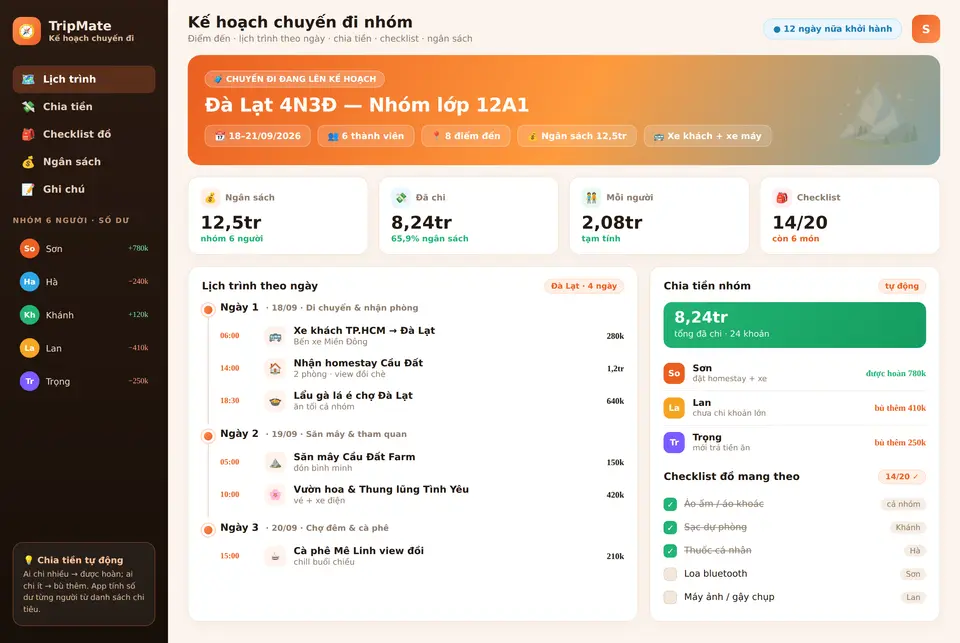Click the coffee icon for Cà phê Mê Linh
Screen dimensions: 960x643
click(276, 556)
